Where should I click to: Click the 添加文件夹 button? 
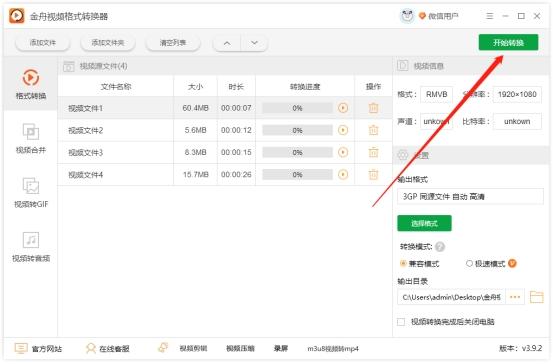pyautogui.click(x=108, y=43)
